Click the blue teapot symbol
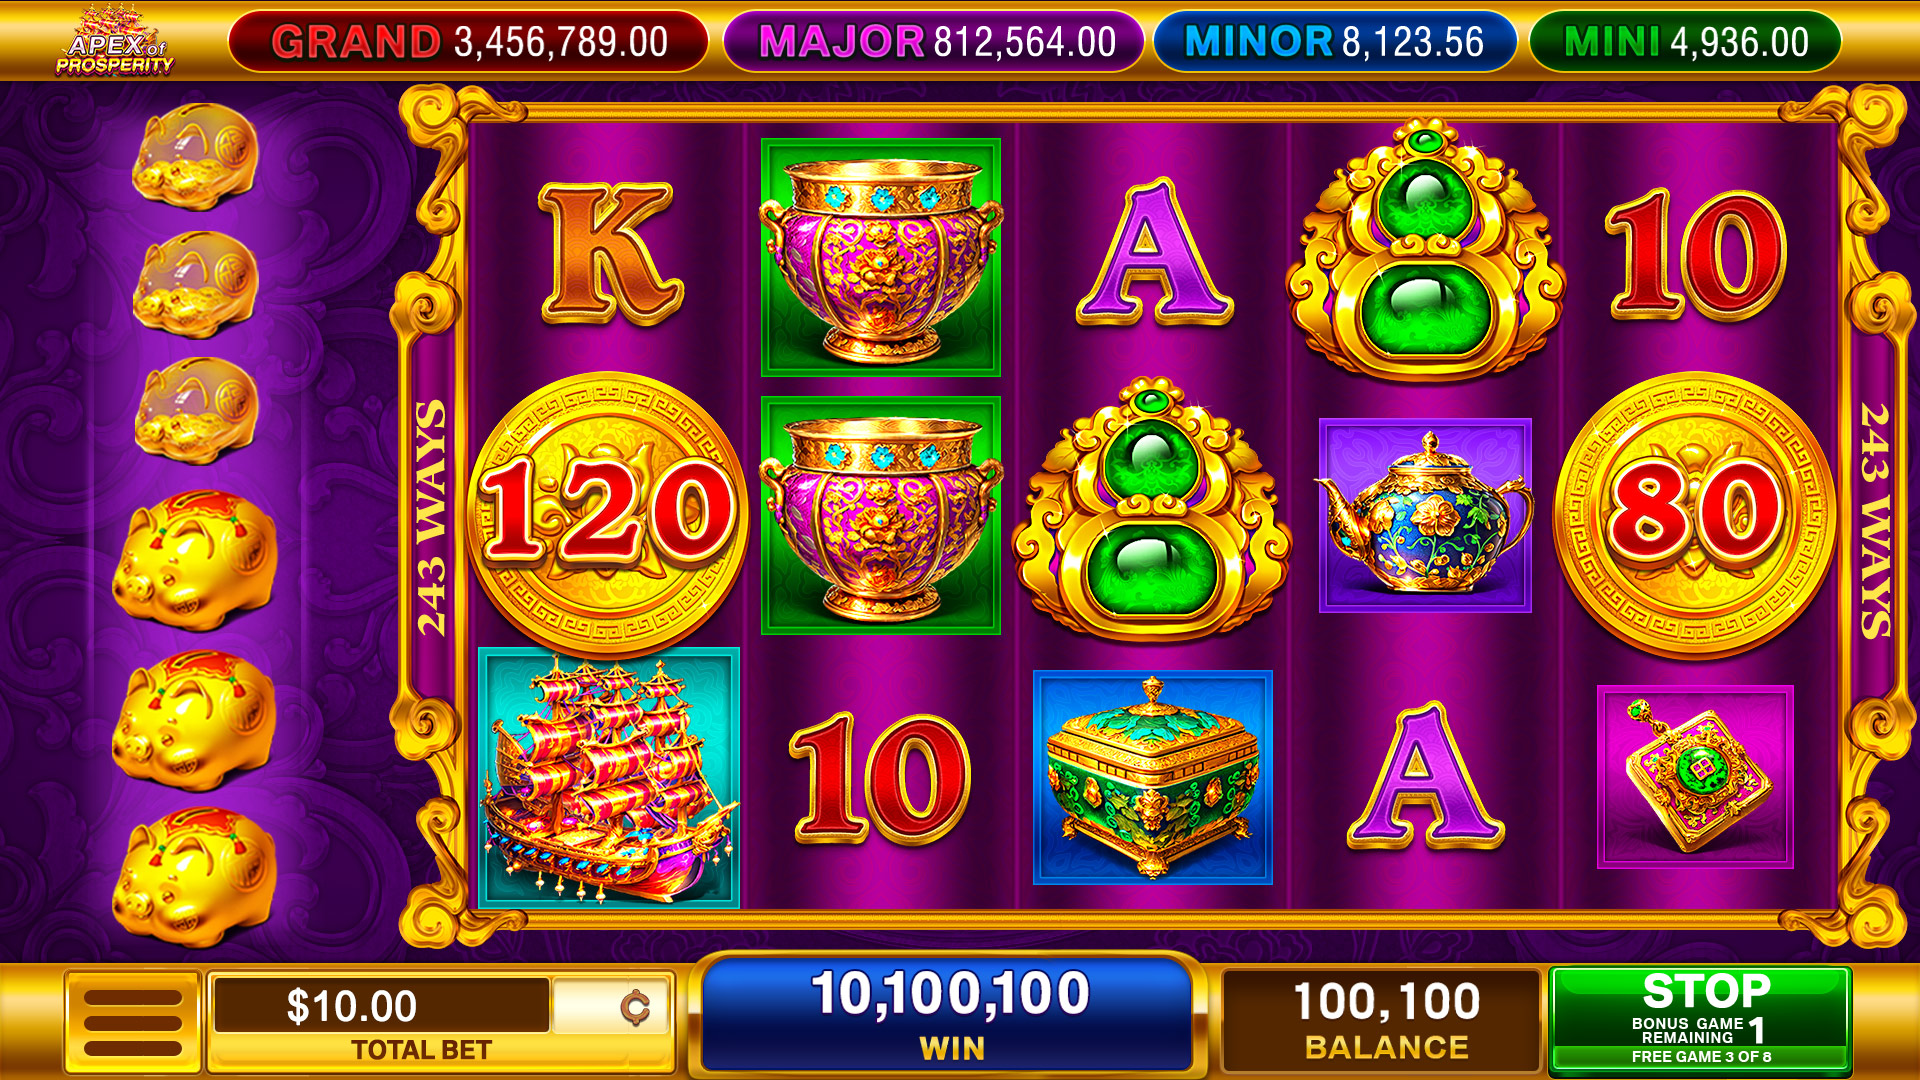The height and width of the screenshot is (1080, 1920). click(1425, 514)
